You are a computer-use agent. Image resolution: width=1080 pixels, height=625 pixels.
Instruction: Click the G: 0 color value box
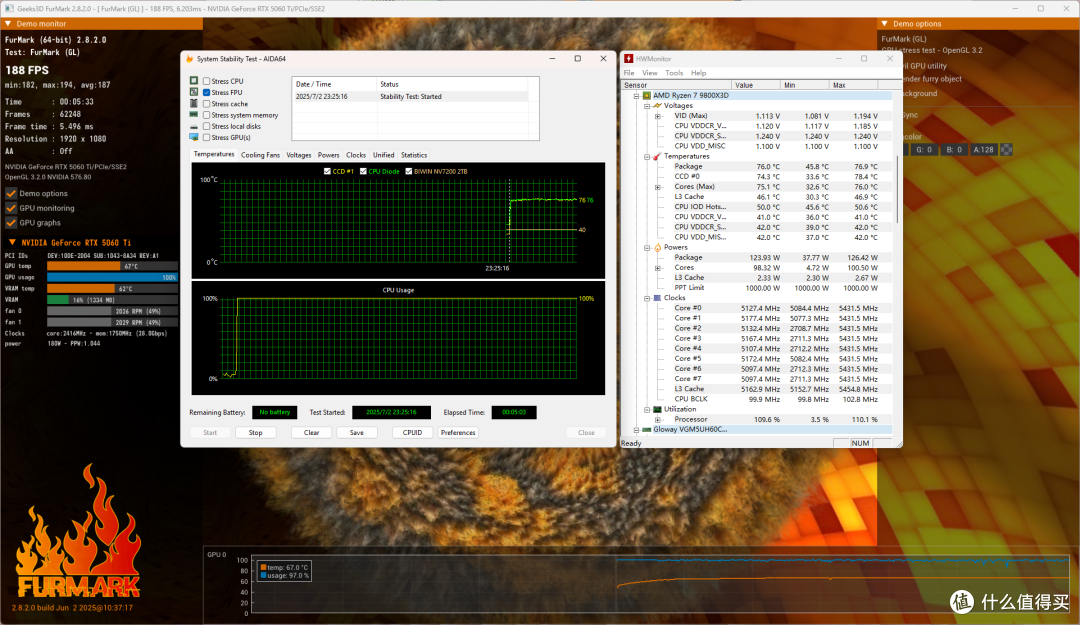(x=924, y=150)
